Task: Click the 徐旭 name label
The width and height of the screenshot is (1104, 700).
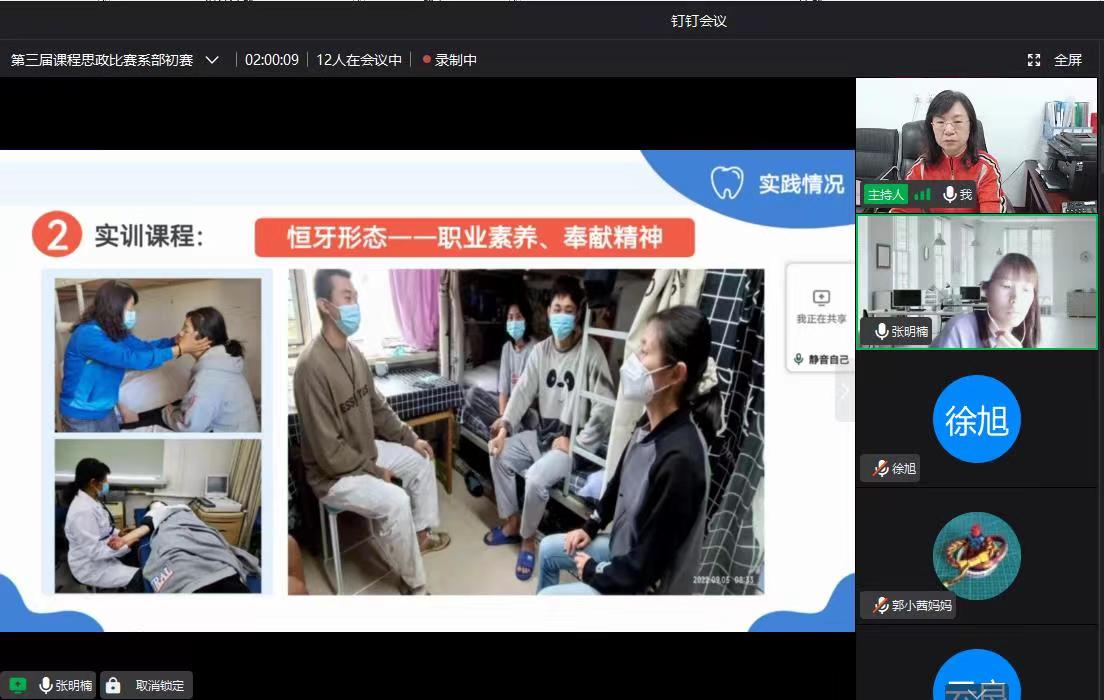Action: tap(904, 468)
